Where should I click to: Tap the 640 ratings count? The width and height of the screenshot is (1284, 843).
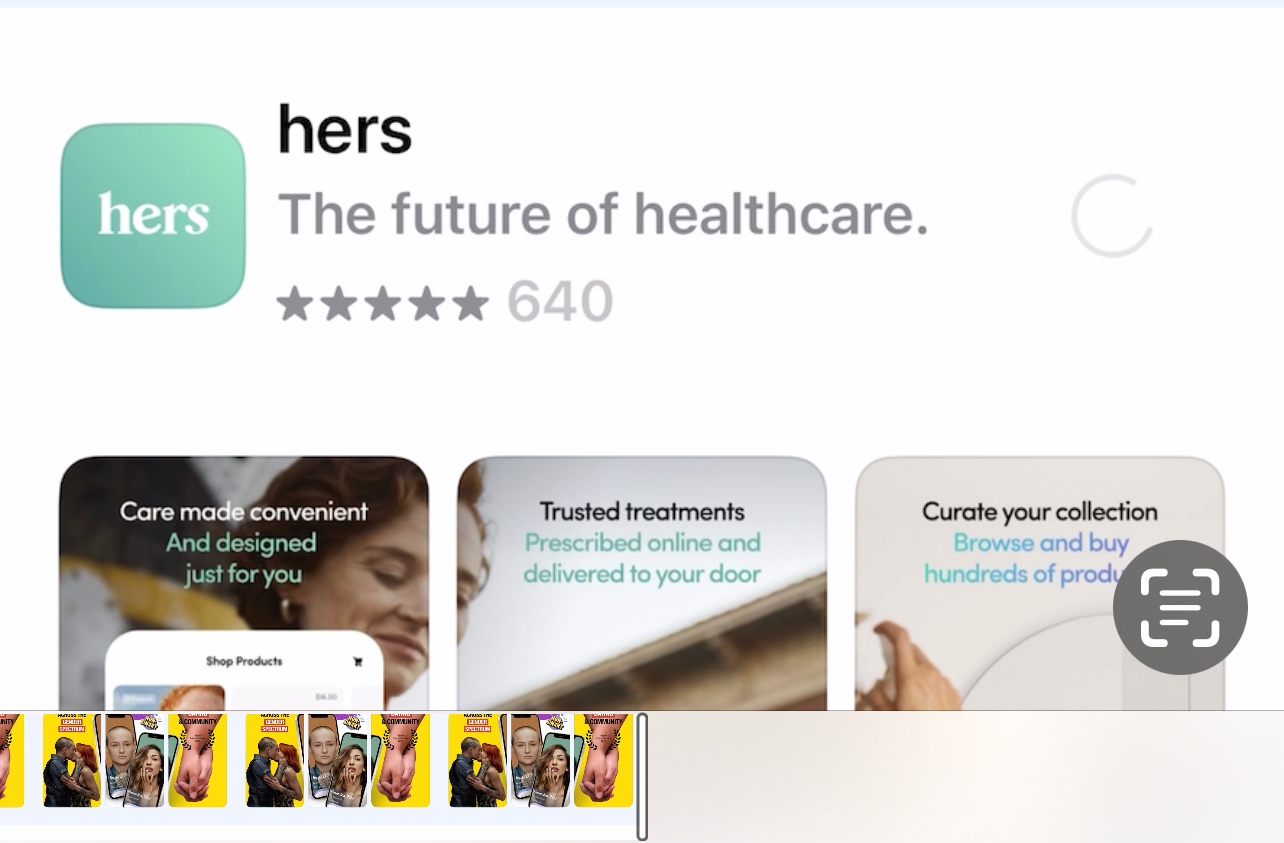click(560, 302)
